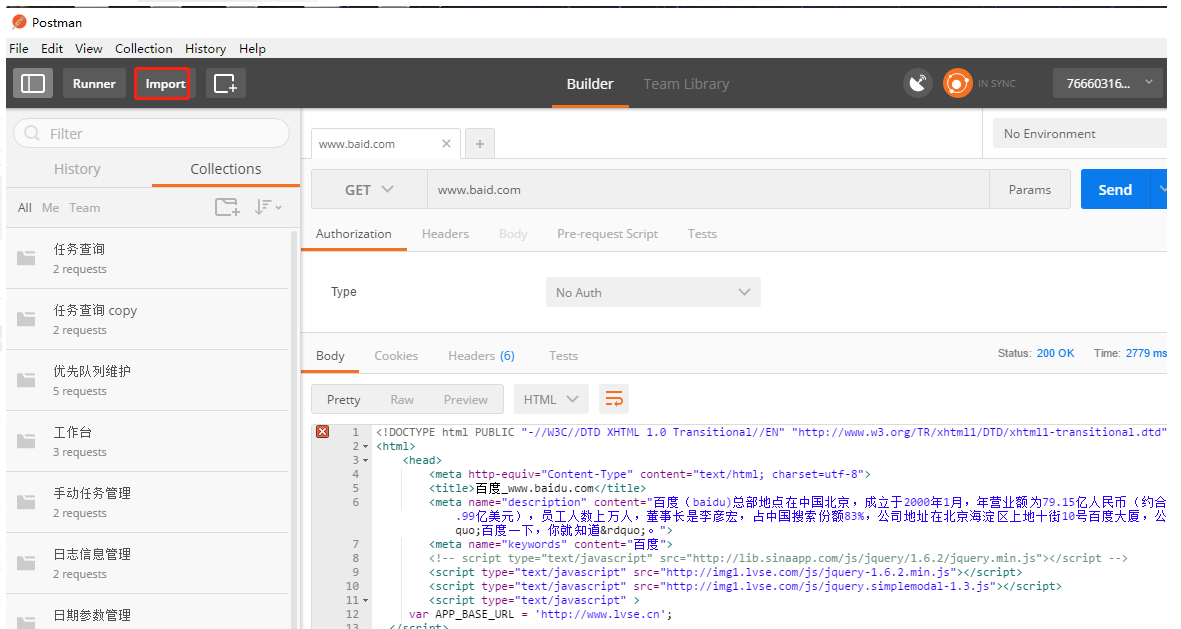
Task: Filter collections by Team
Action: tap(84, 207)
